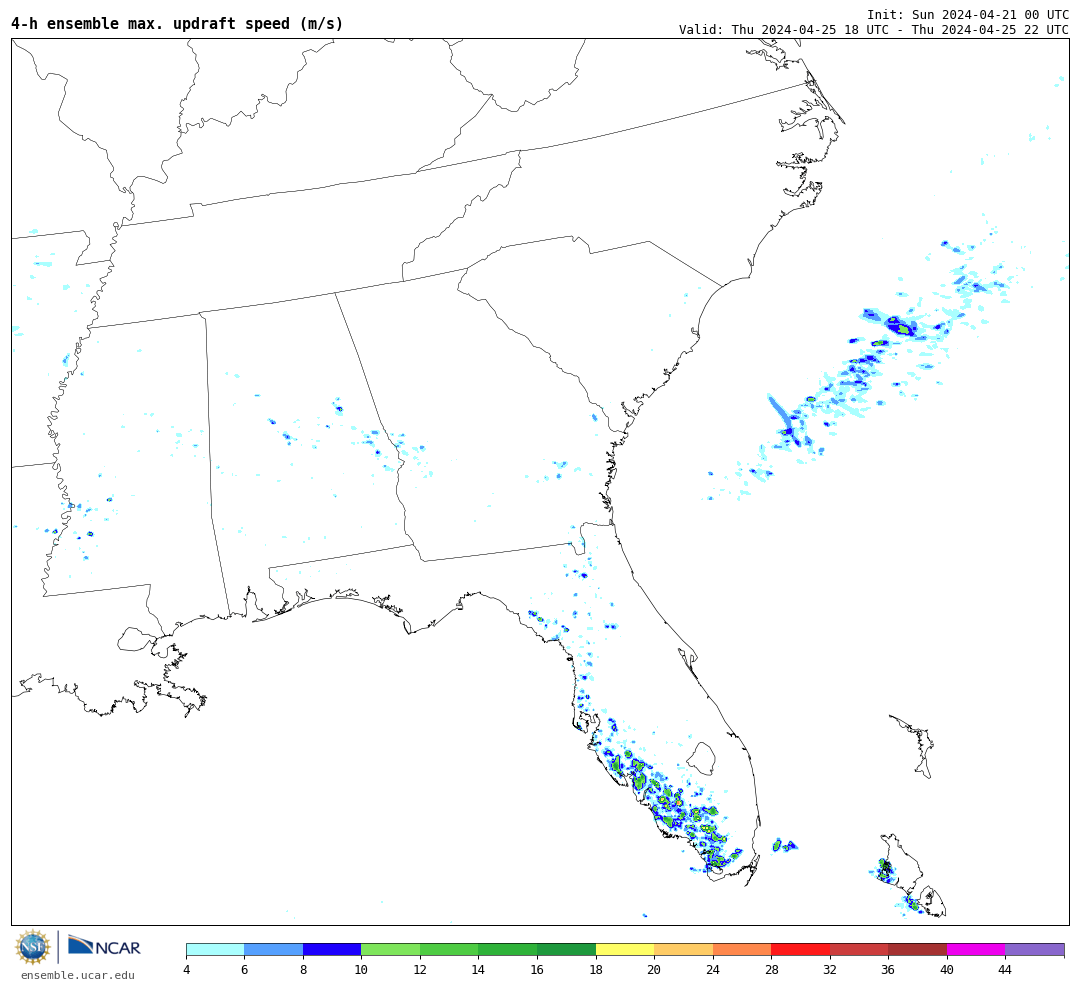Click the 4–6 m/s pale cyan swatch
This screenshot has height=988, width=1080.
216,950
